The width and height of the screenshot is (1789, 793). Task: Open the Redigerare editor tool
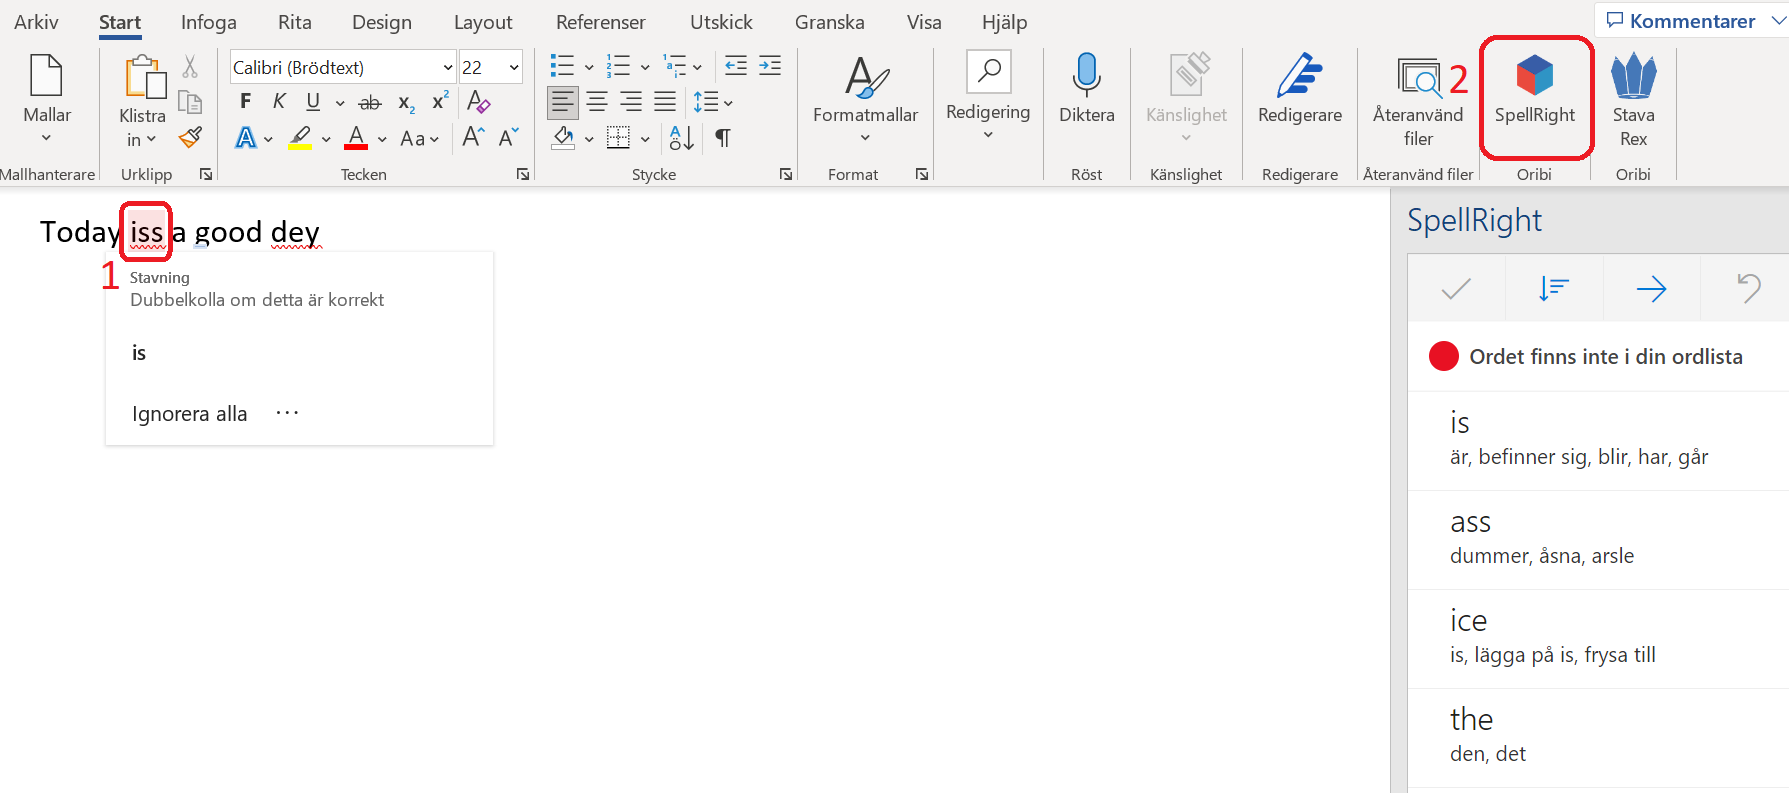pyautogui.click(x=1299, y=90)
